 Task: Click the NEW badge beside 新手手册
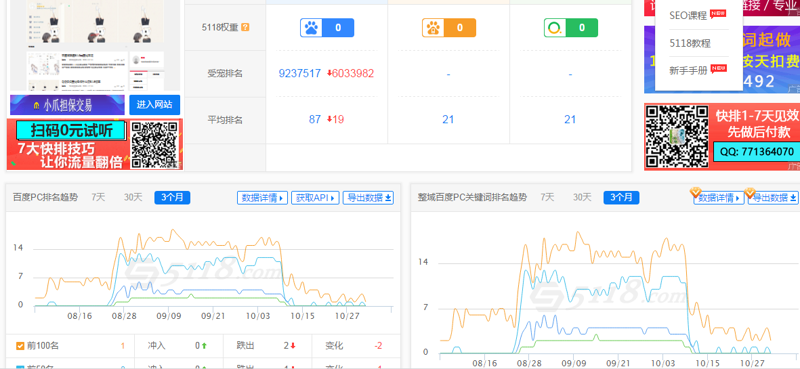pyautogui.click(x=718, y=68)
